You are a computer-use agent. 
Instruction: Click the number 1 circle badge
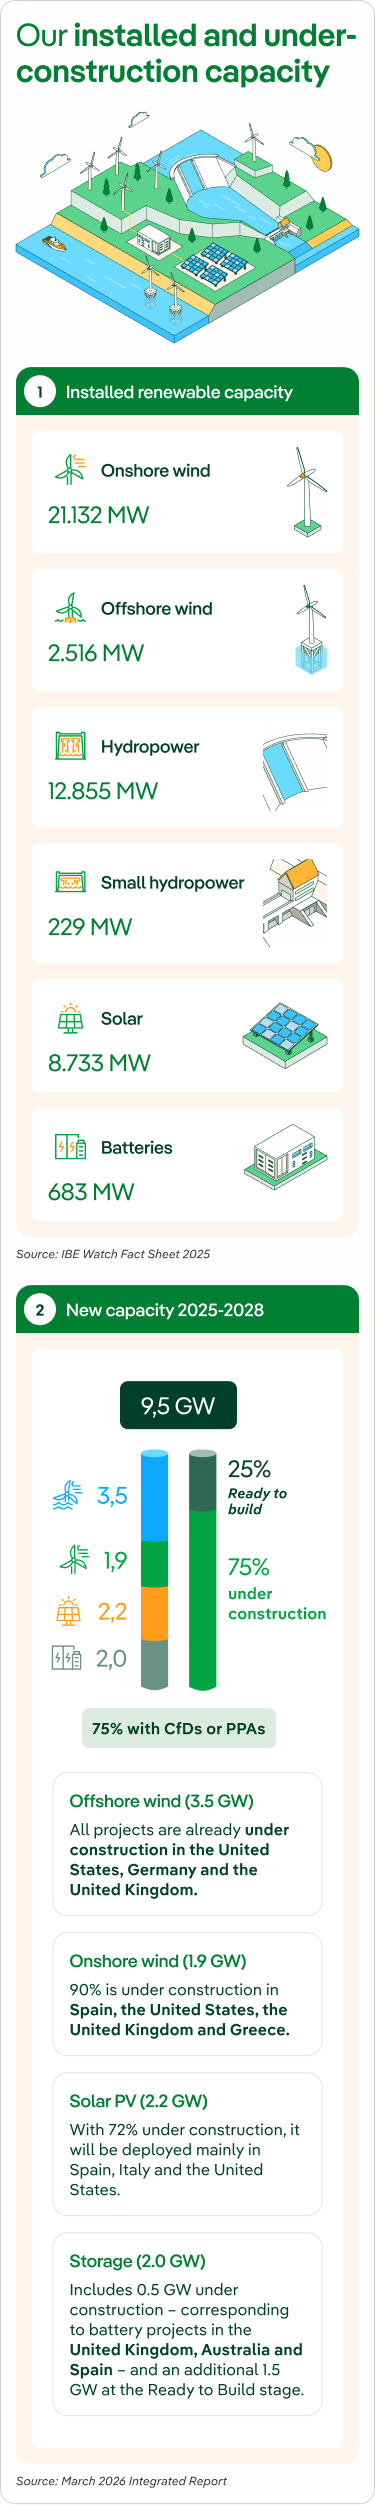pos(40,392)
